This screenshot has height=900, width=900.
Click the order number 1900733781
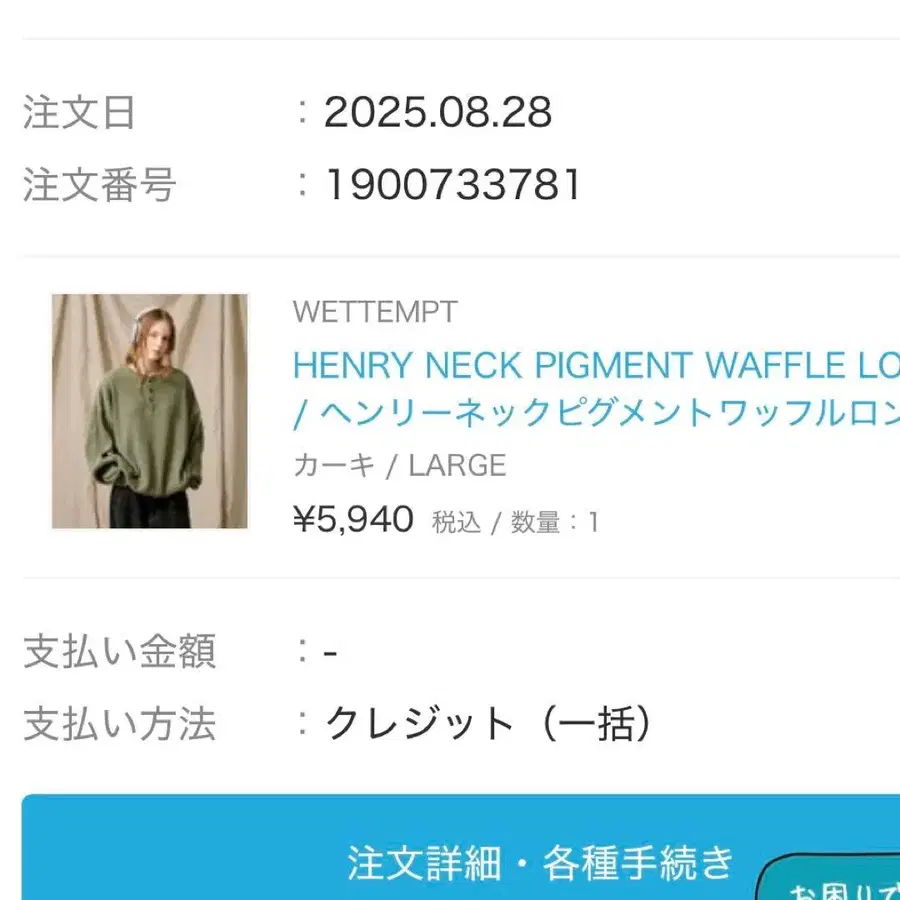coord(453,185)
